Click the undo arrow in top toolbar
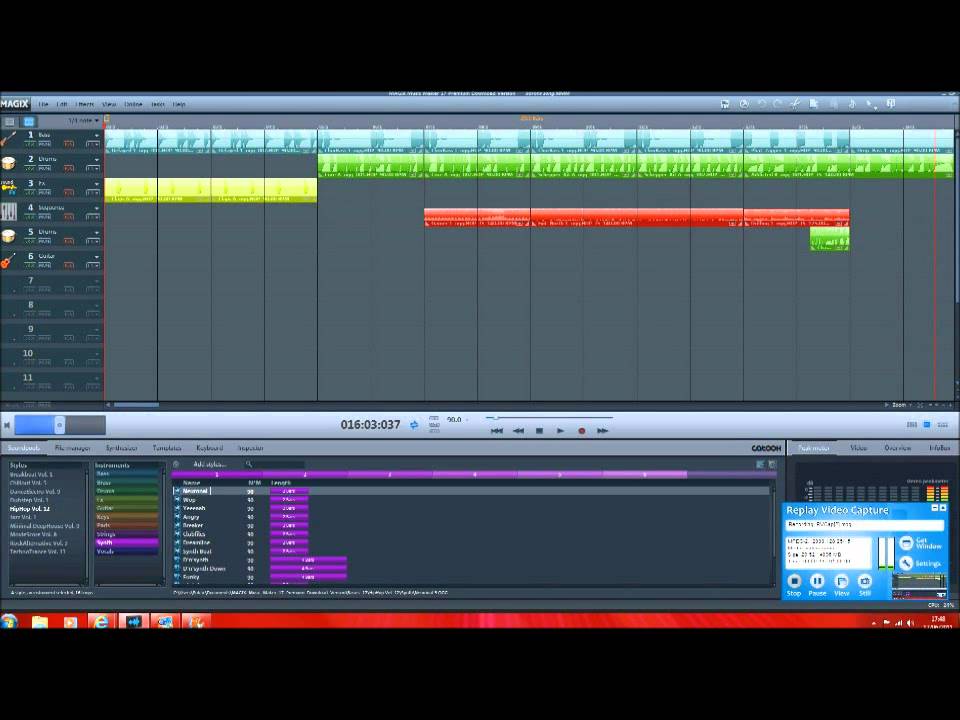 [762, 104]
